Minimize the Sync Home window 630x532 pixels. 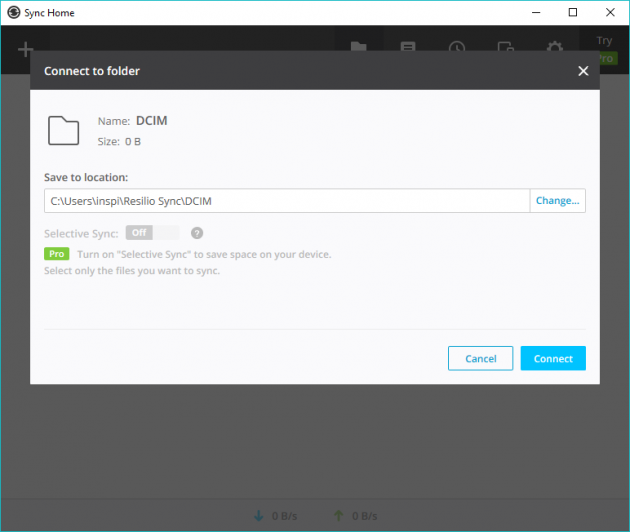(536, 12)
